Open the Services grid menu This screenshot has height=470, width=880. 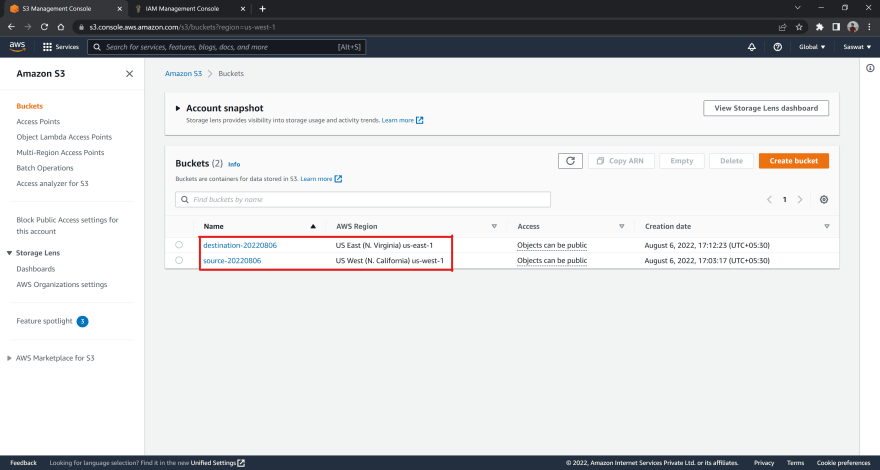(x=61, y=47)
